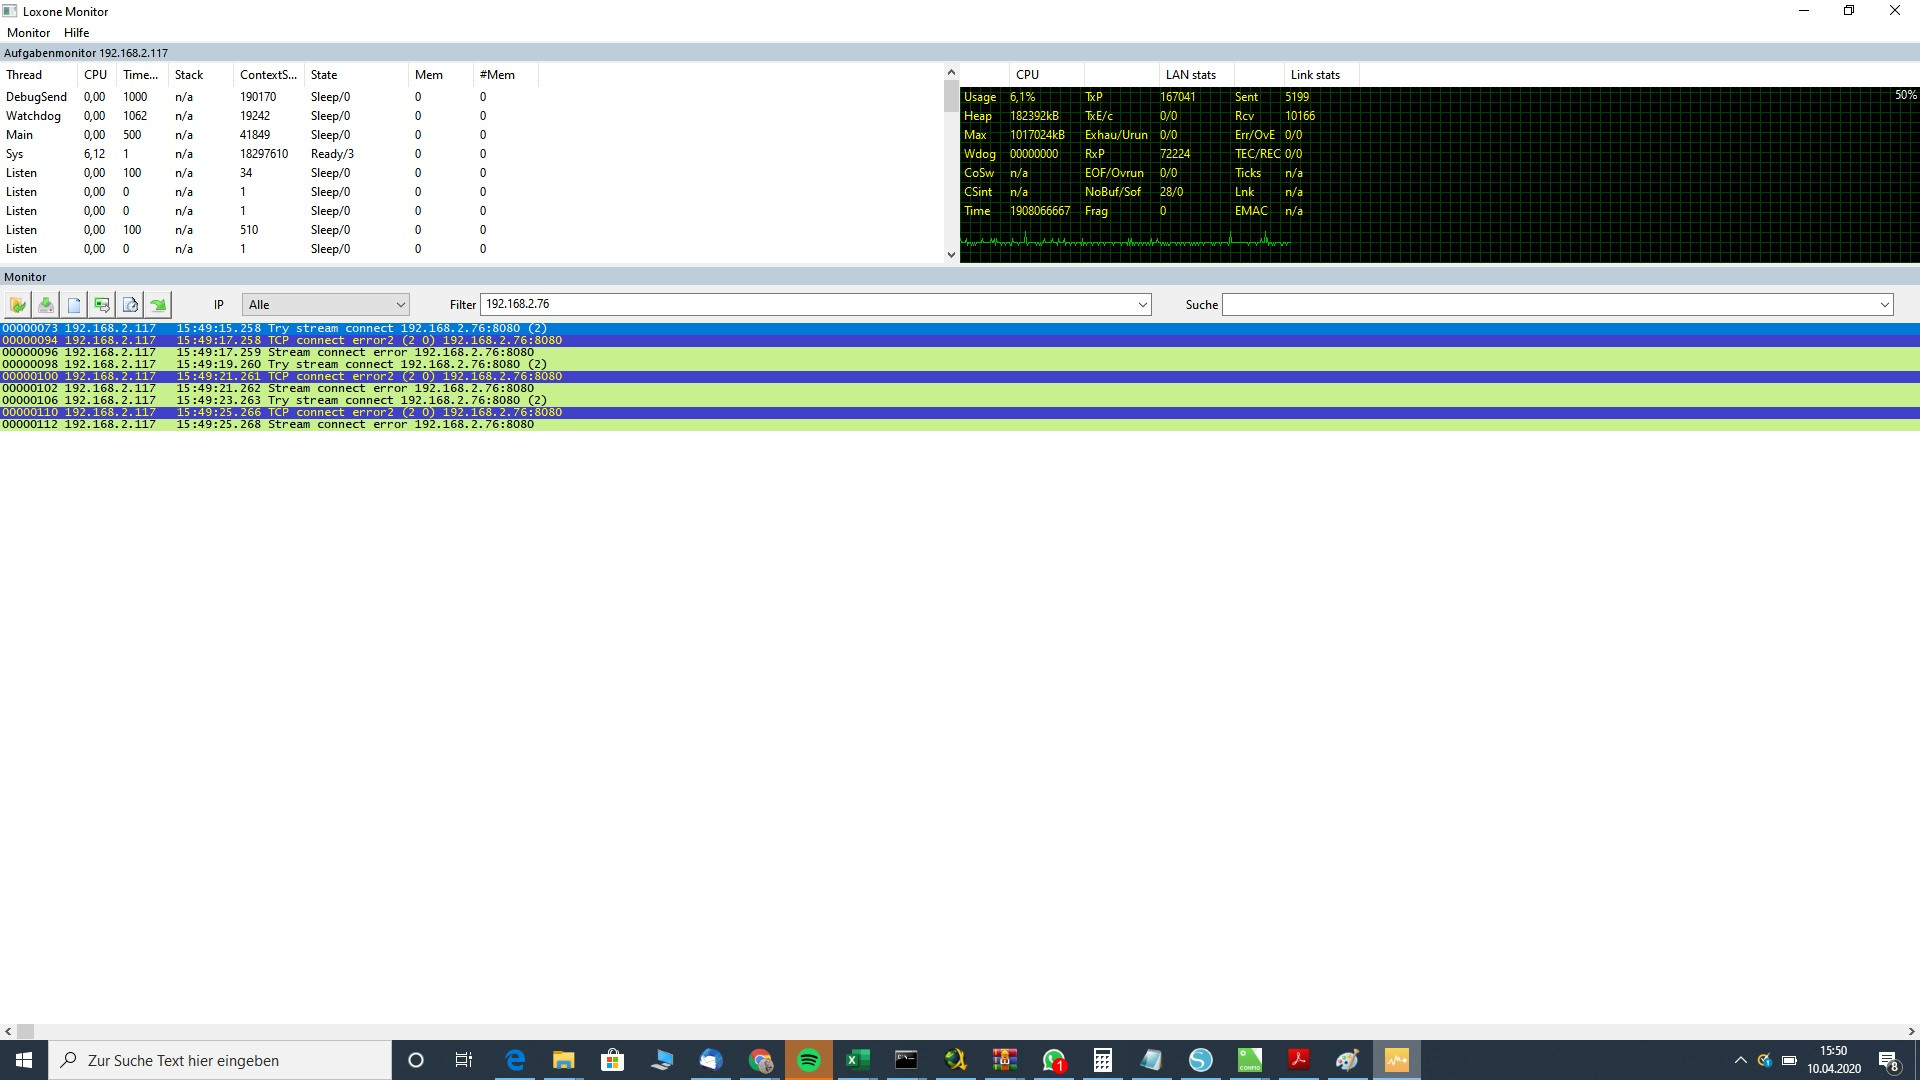Select the Sys thread row
The height and width of the screenshot is (1080, 1920).
point(15,154)
